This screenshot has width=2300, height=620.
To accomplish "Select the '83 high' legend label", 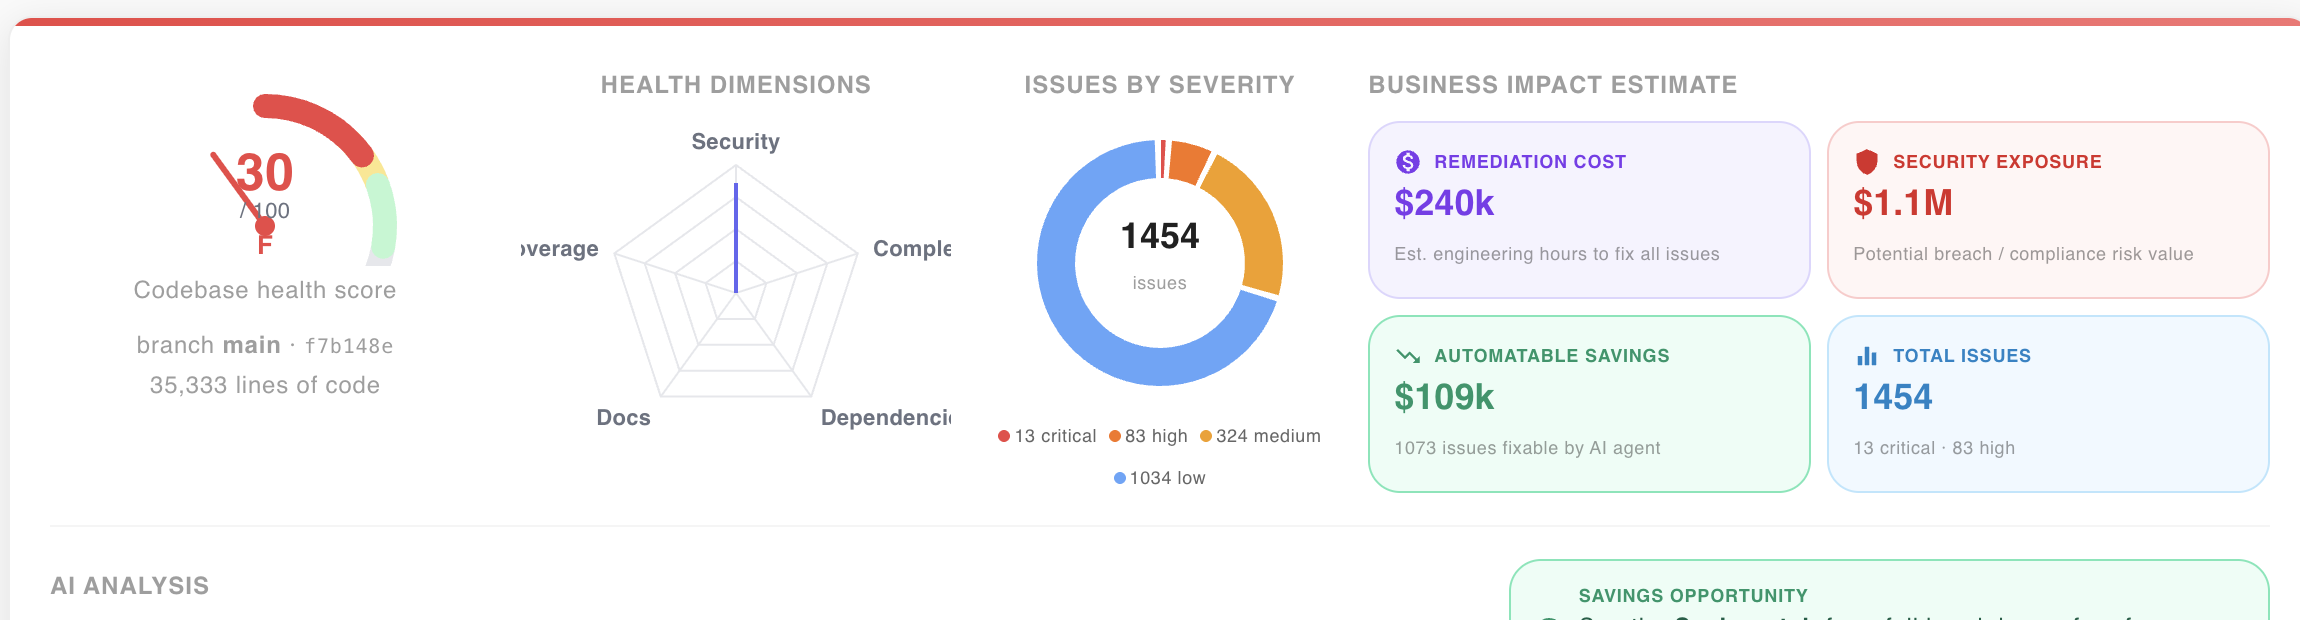I will [x=1156, y=436].
